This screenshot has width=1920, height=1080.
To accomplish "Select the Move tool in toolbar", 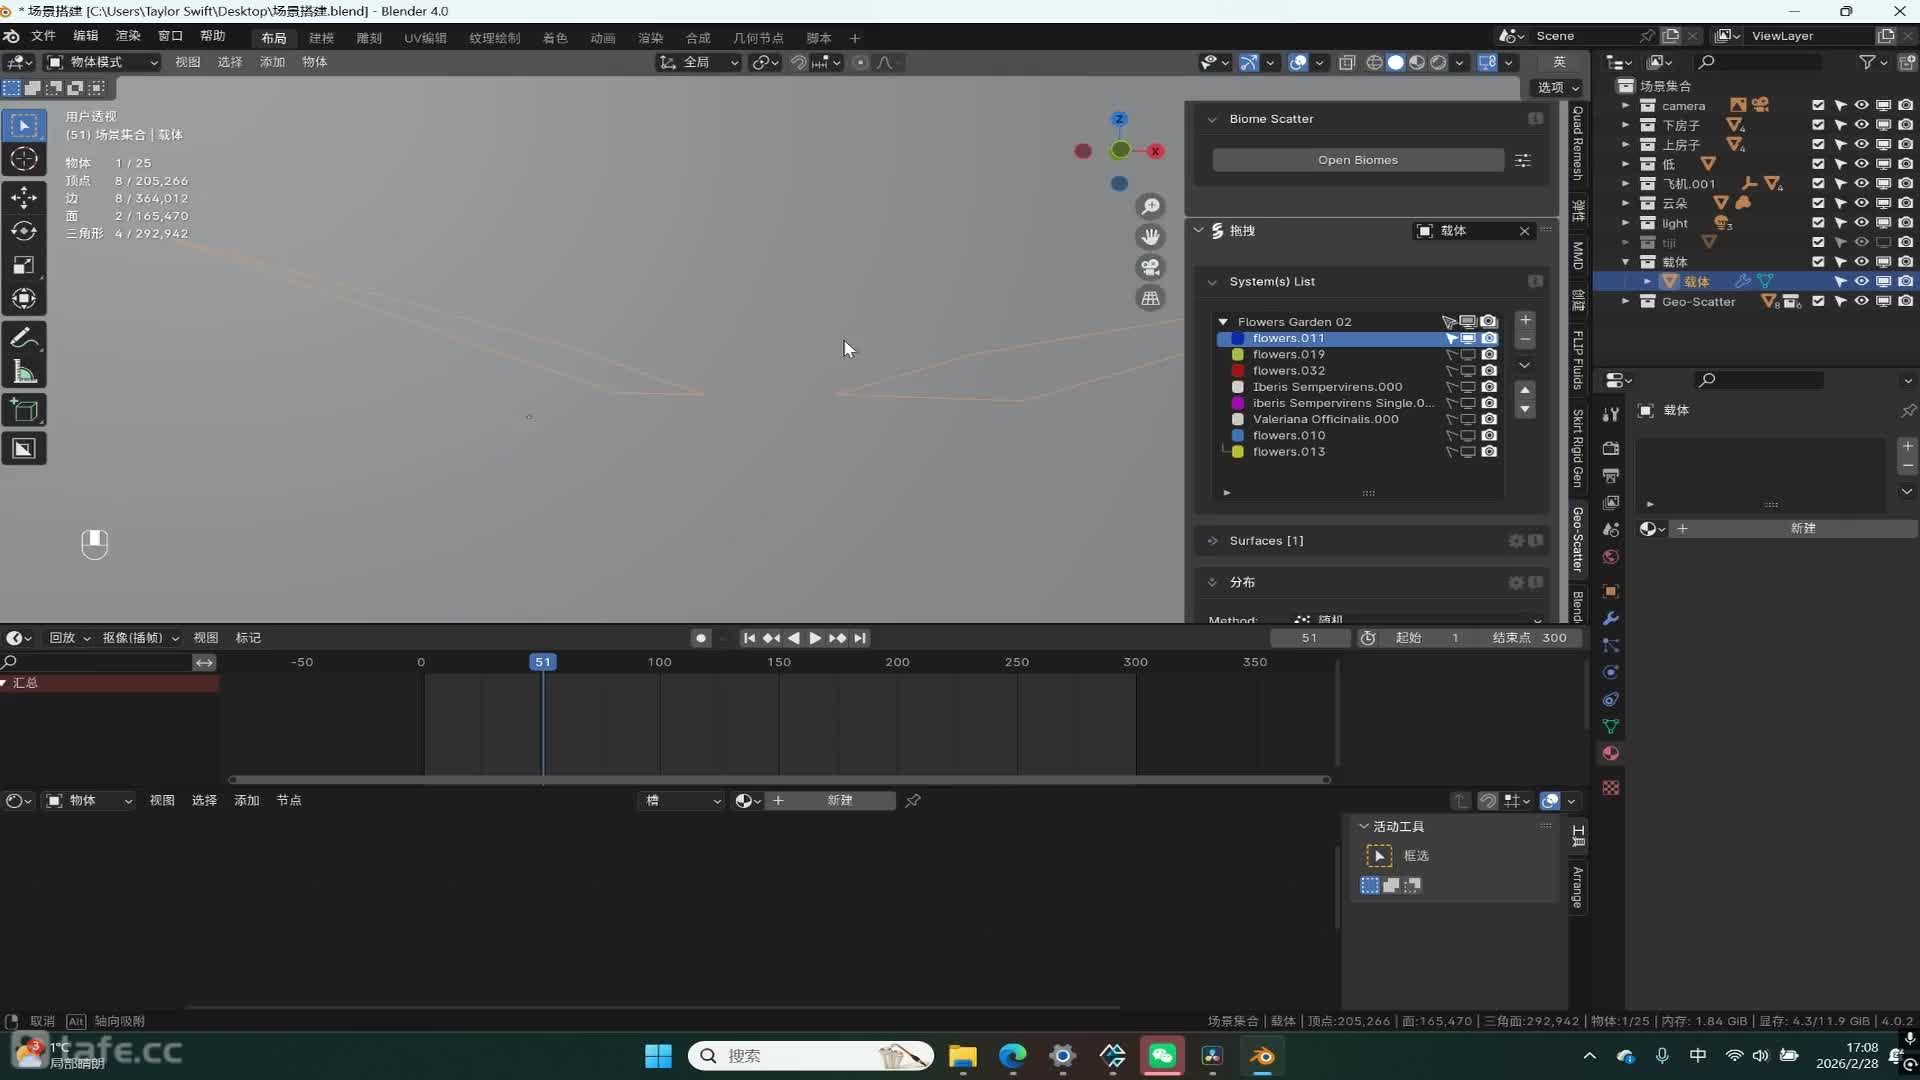I will (24, 197).
